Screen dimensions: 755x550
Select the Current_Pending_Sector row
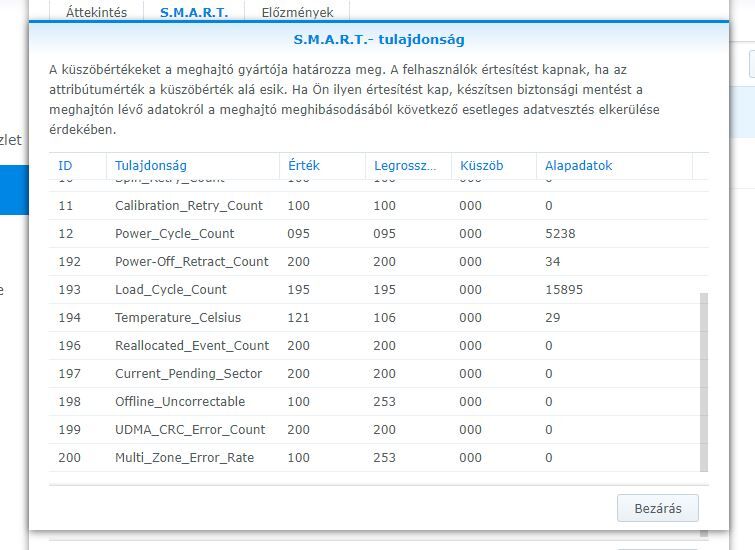click(x=378, y=373)
